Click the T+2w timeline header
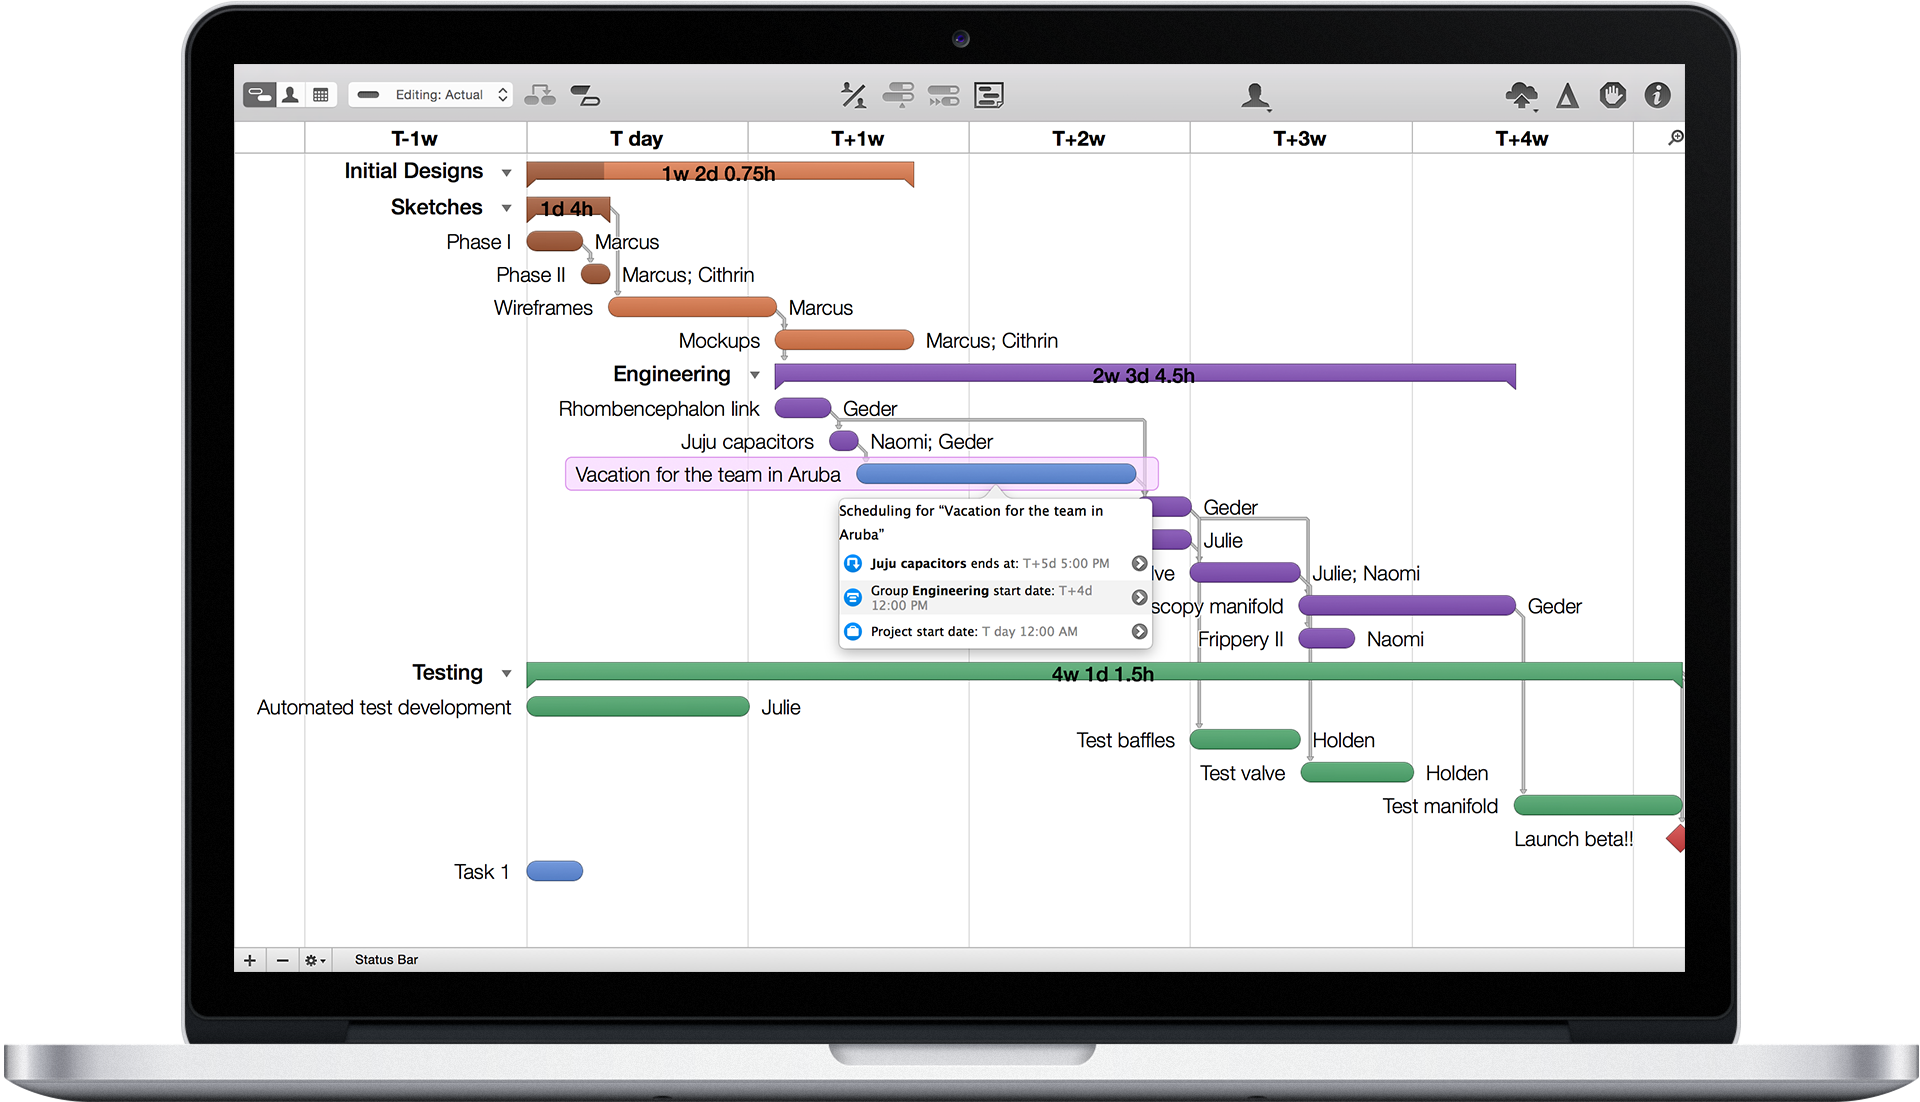Screen dimensions: 1920x1102 click(x=1078, y=137)
